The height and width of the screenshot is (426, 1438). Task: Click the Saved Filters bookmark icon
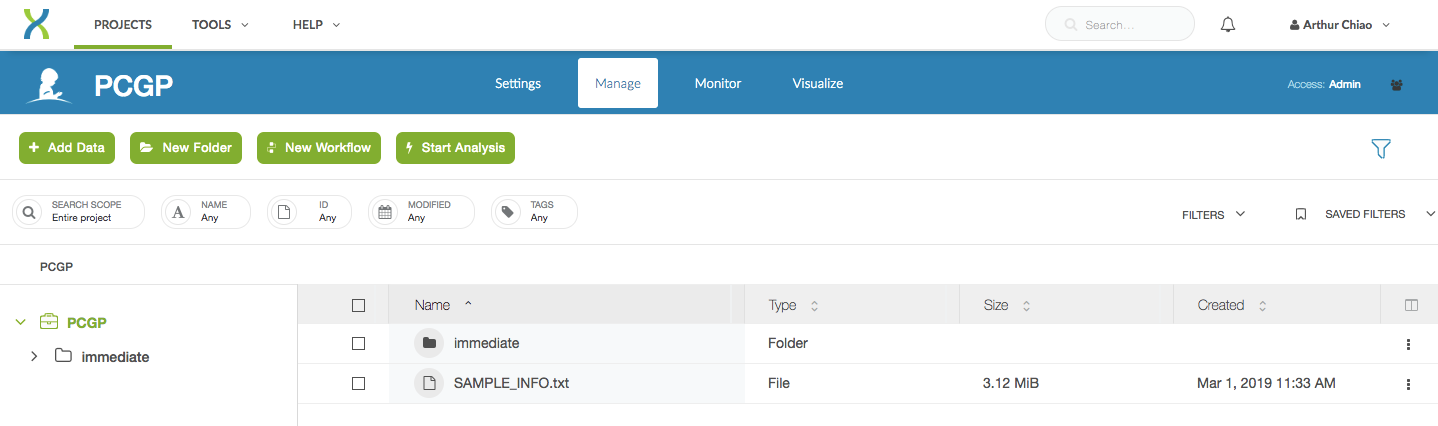pyautogui.click(x=1300, y=214)
